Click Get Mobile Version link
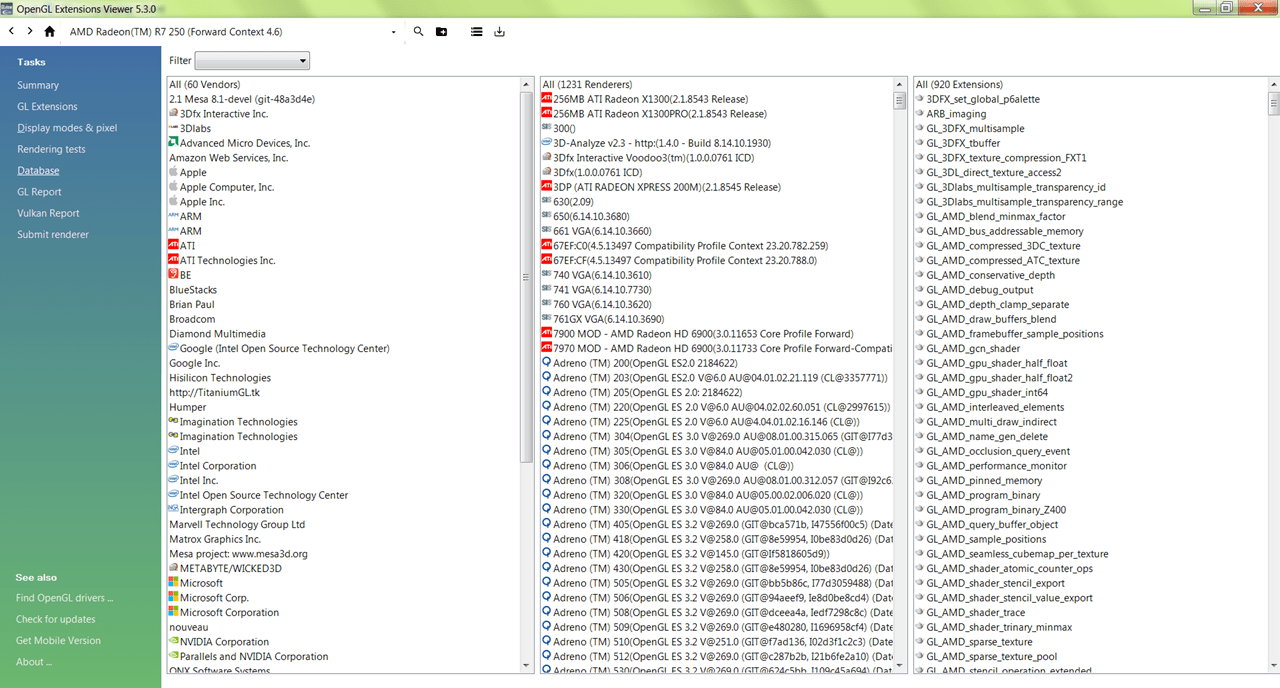Screen dimensions: 1280x688 [x=58, y=640]
